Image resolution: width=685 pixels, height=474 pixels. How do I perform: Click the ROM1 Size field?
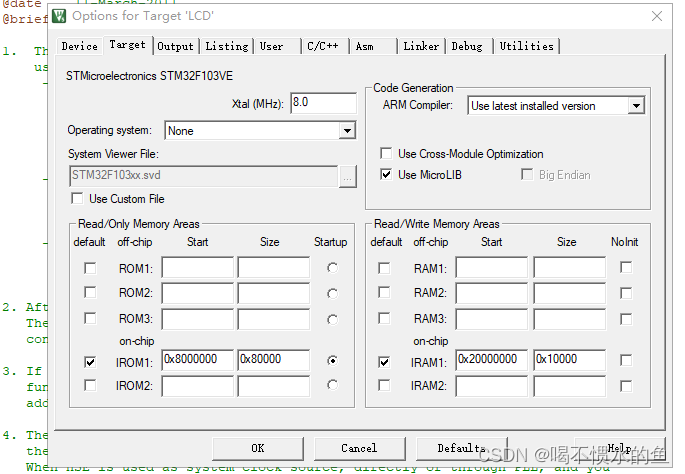tap(274, 268)
